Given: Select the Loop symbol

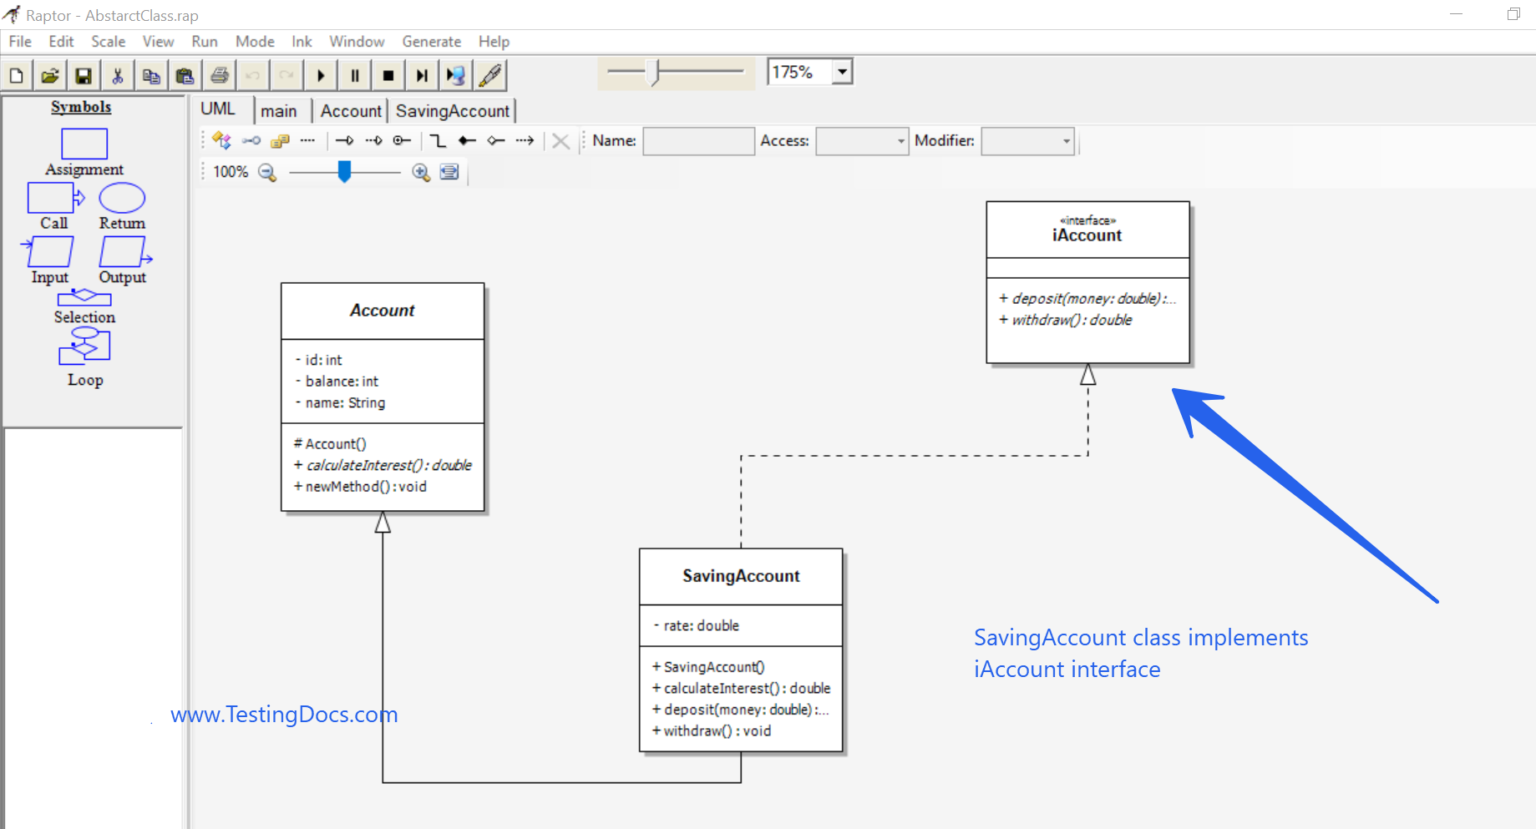Looking at the screenshot, I should (84, 347).
